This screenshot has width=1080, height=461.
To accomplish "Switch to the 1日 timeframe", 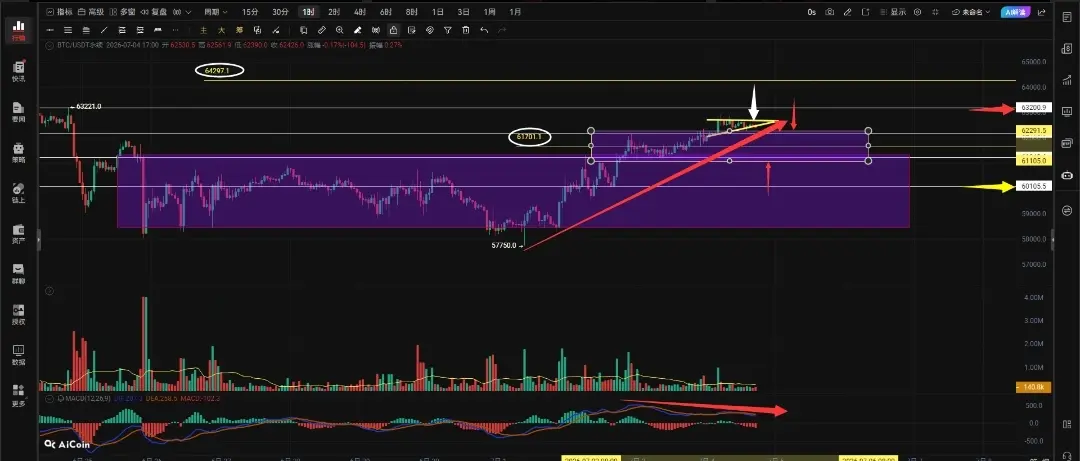I will [x=437, y=12].
